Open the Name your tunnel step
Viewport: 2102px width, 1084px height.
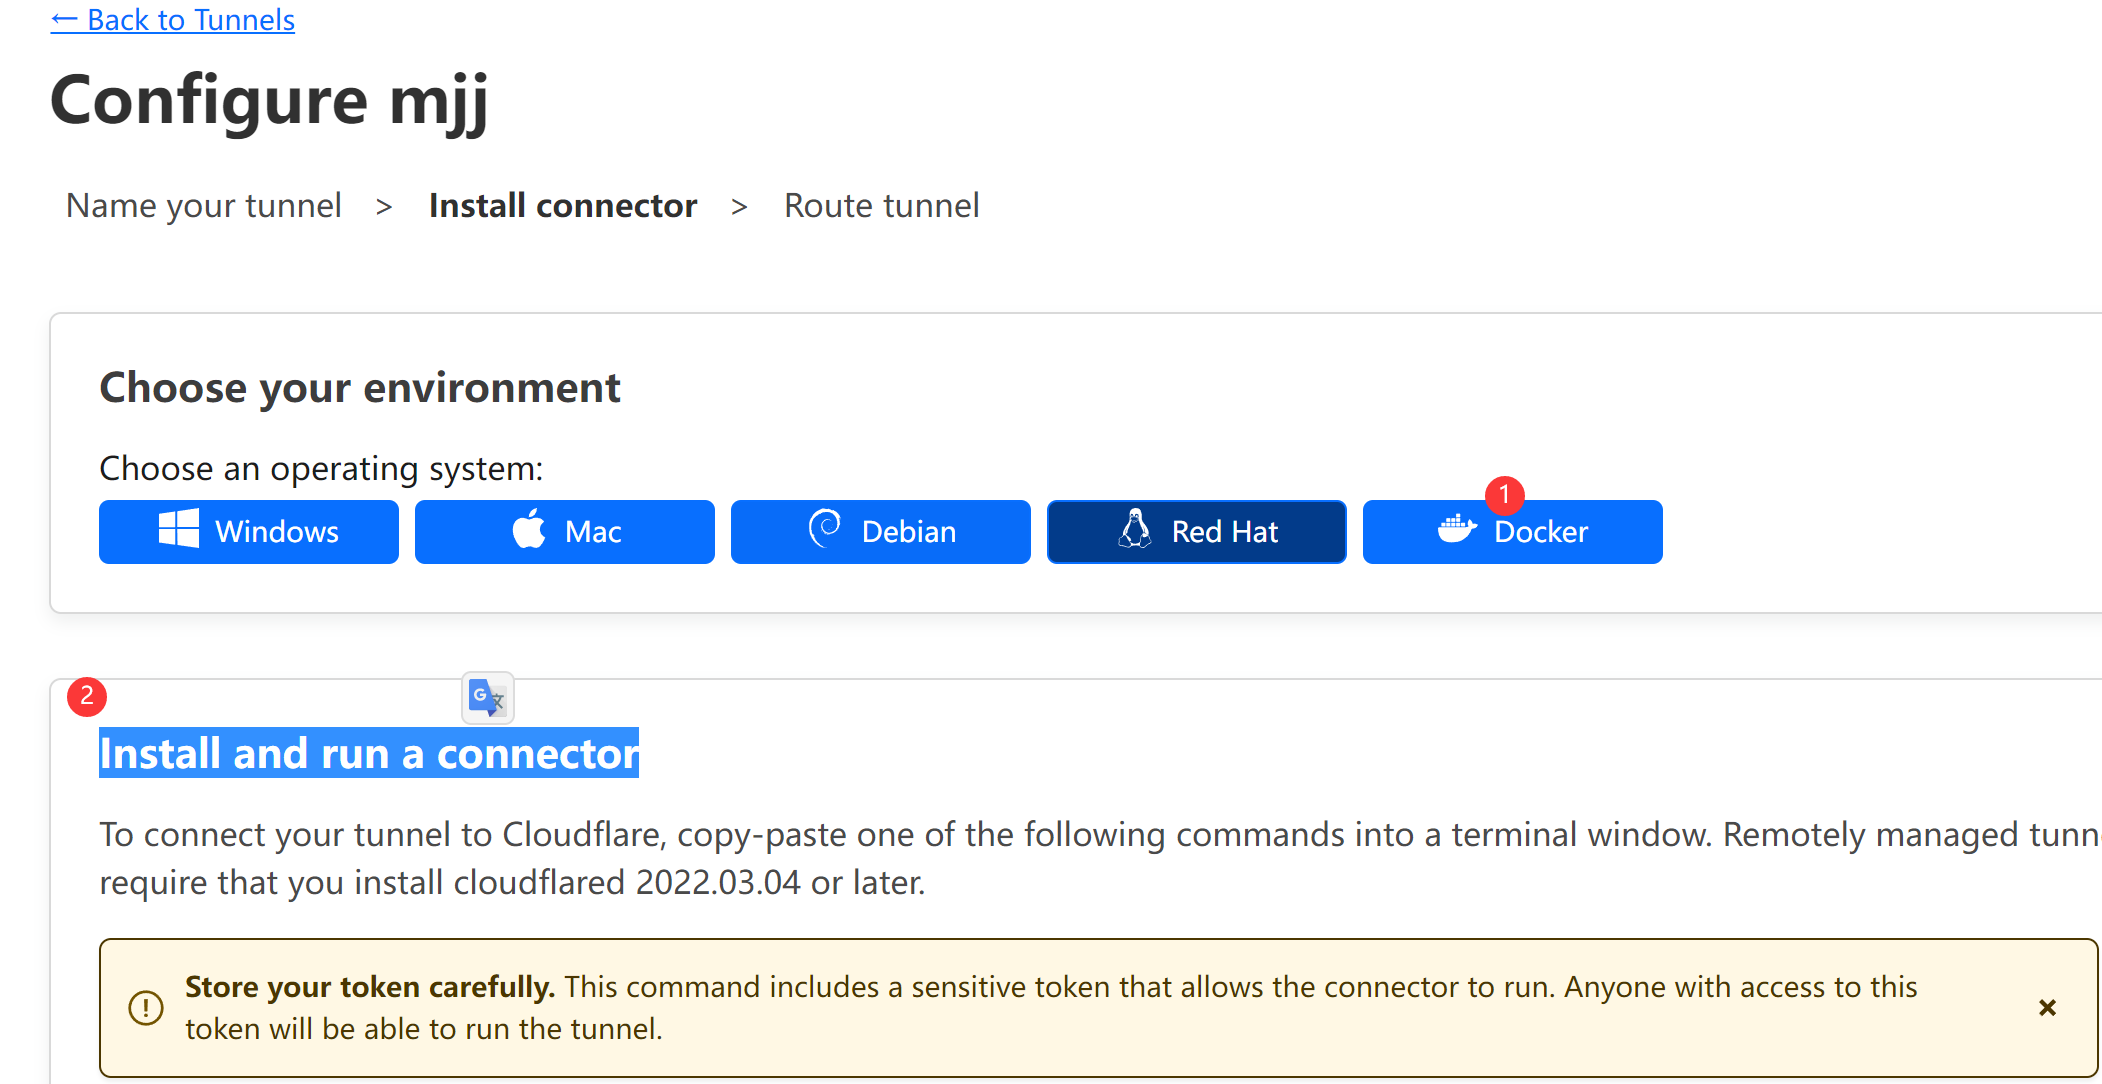pyautogui.click(x=204, y=206)
